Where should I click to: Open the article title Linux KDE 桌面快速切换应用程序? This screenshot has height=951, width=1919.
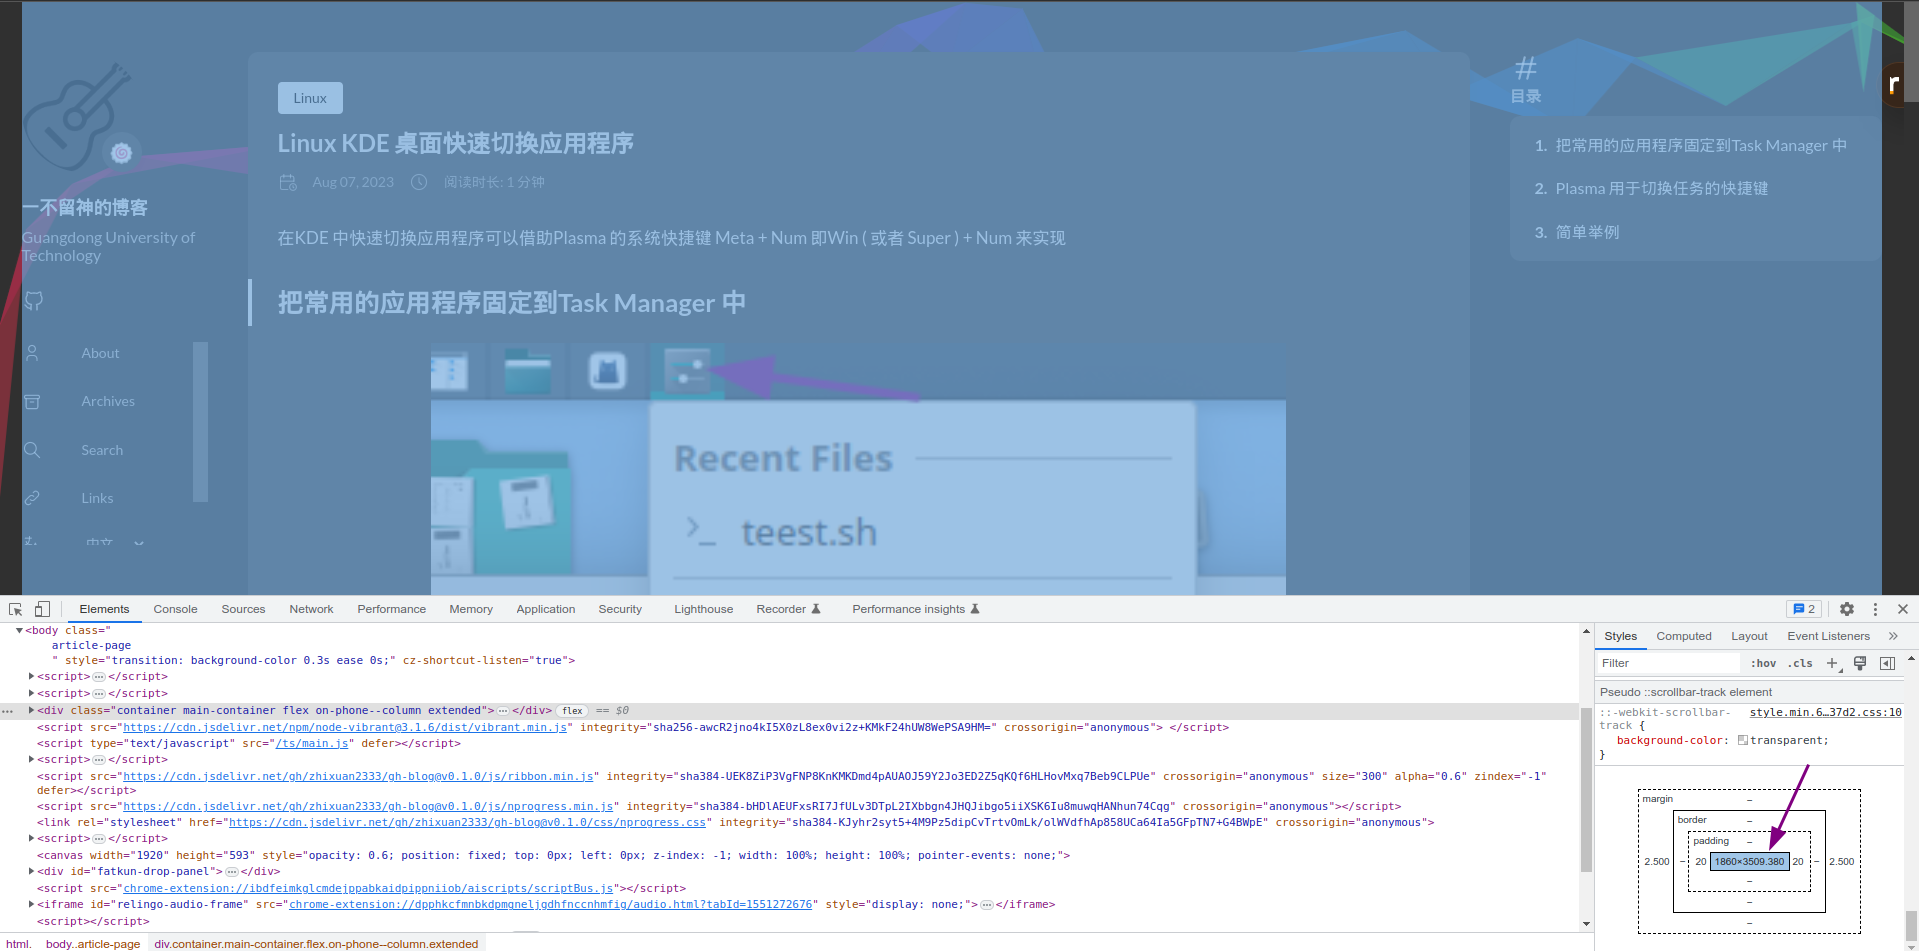click(456, 143)
